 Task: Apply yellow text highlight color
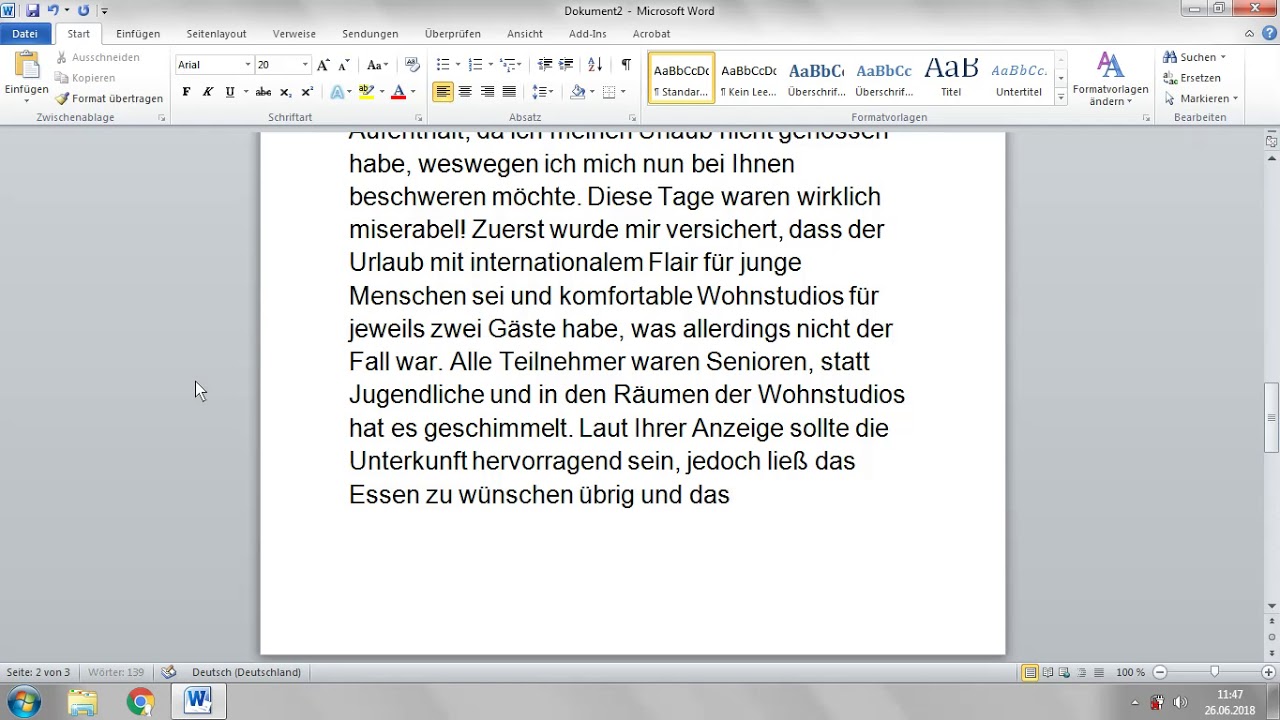click(x=366, y=92)
